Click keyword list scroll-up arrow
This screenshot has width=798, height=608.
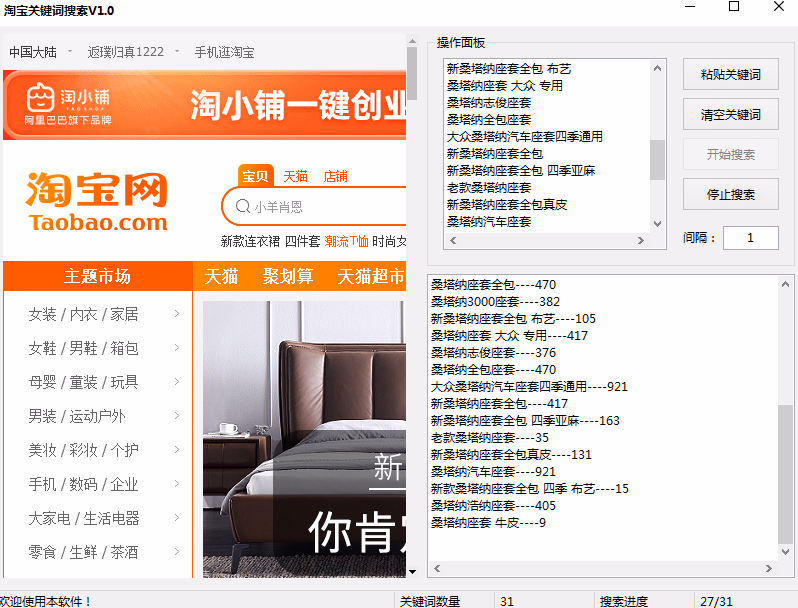657,68
